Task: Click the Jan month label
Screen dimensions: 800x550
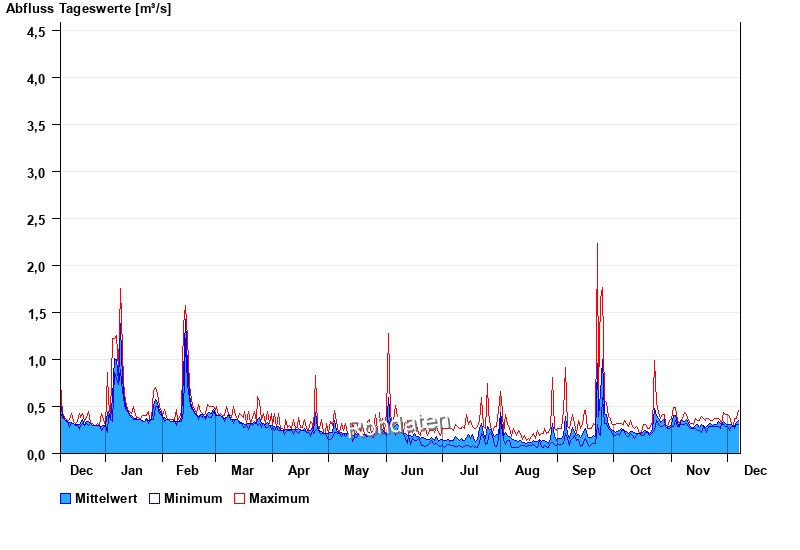Action: pos(131,471)
